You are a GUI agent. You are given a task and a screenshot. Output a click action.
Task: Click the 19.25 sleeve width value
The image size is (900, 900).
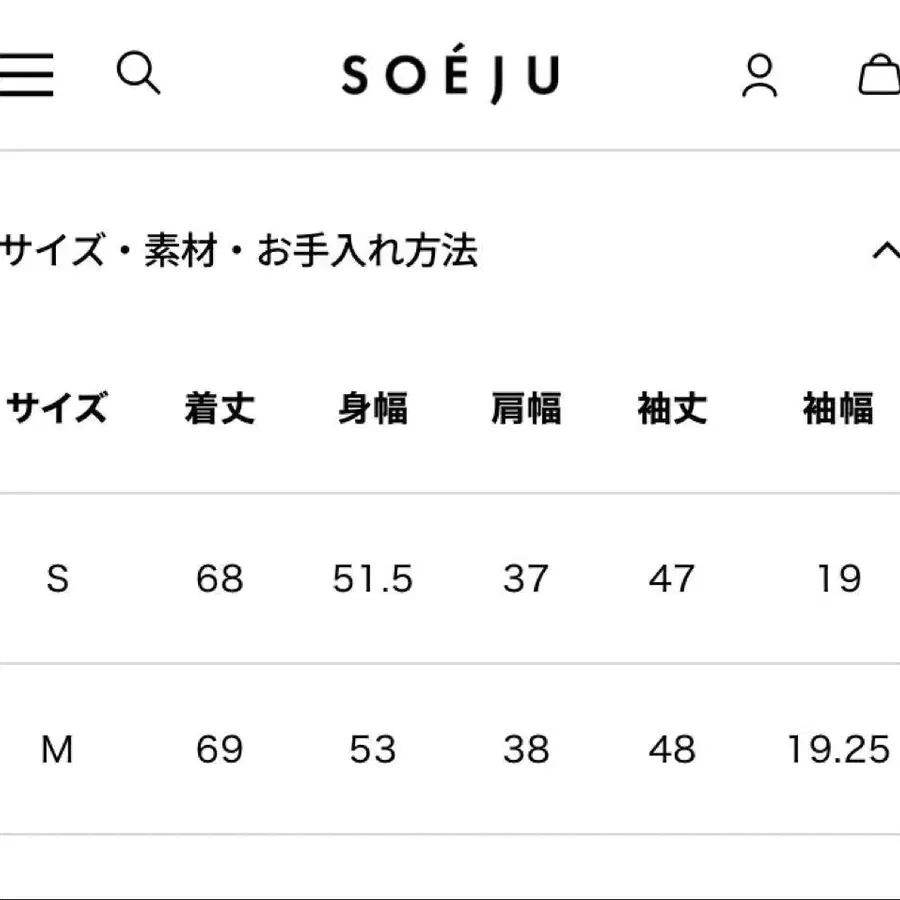838,749
